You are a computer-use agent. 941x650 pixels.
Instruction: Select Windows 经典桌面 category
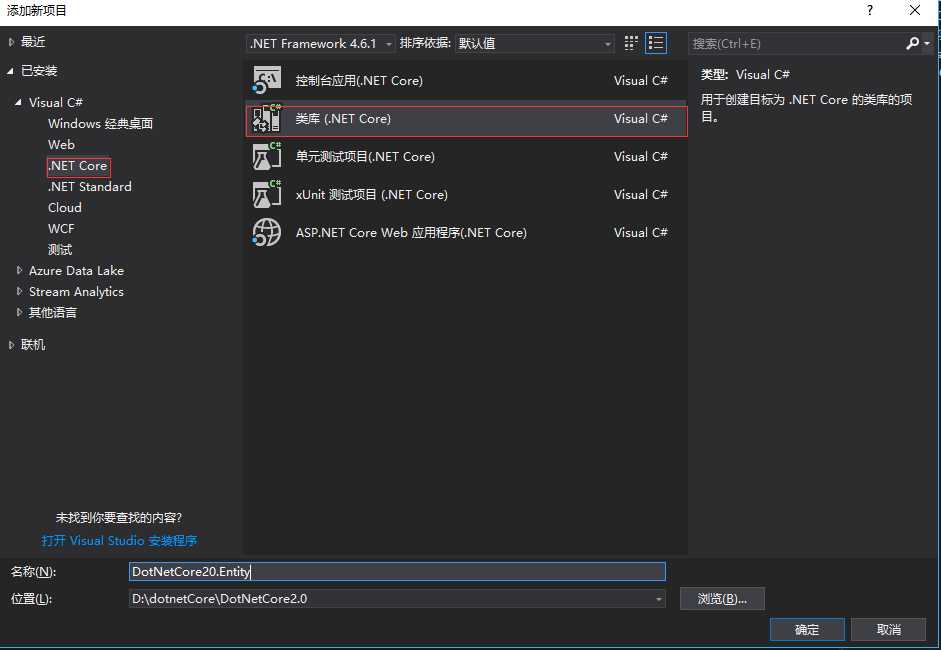coord(100,124)
